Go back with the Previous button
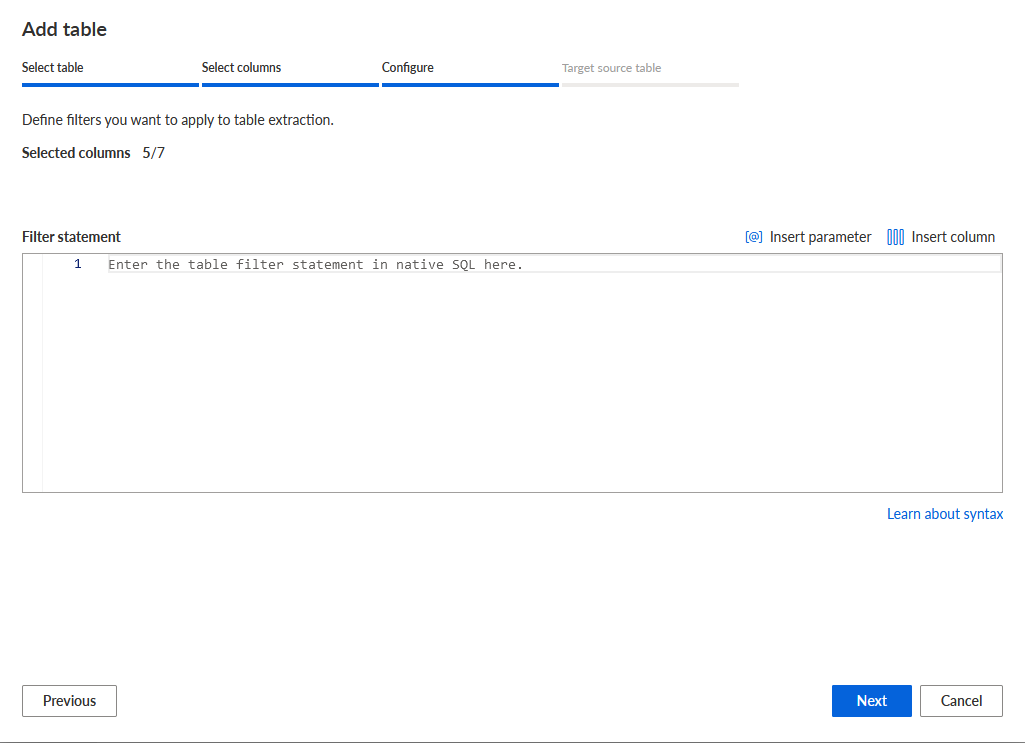The width and height of the screenshot is (1025, 743). pyautogui.click(x=69, y=701)
